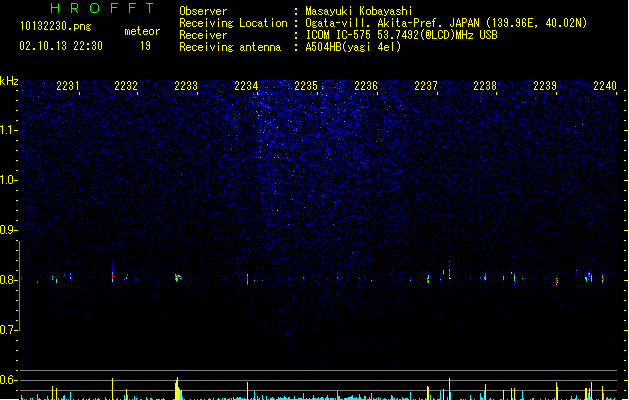
Task: Click the Observer field label
Action: (203, 11)
